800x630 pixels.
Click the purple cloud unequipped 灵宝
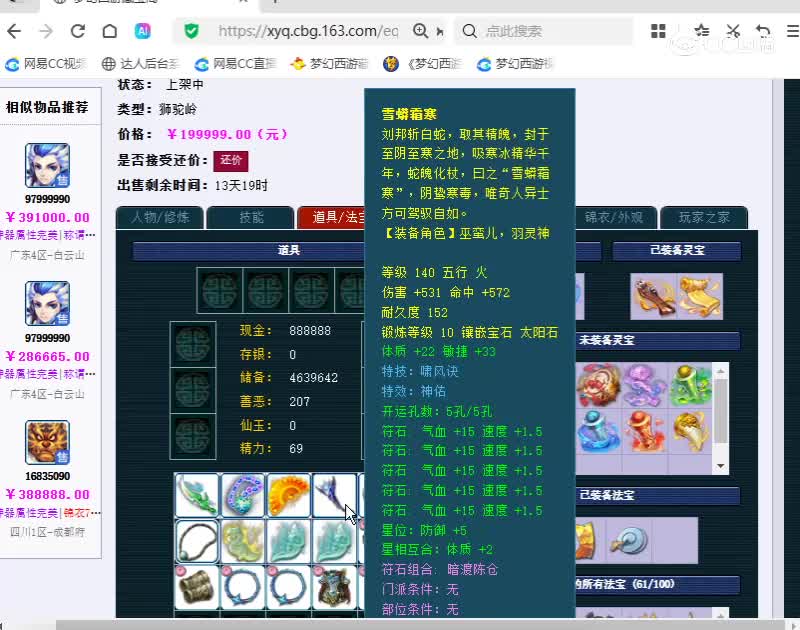point(645,385)
